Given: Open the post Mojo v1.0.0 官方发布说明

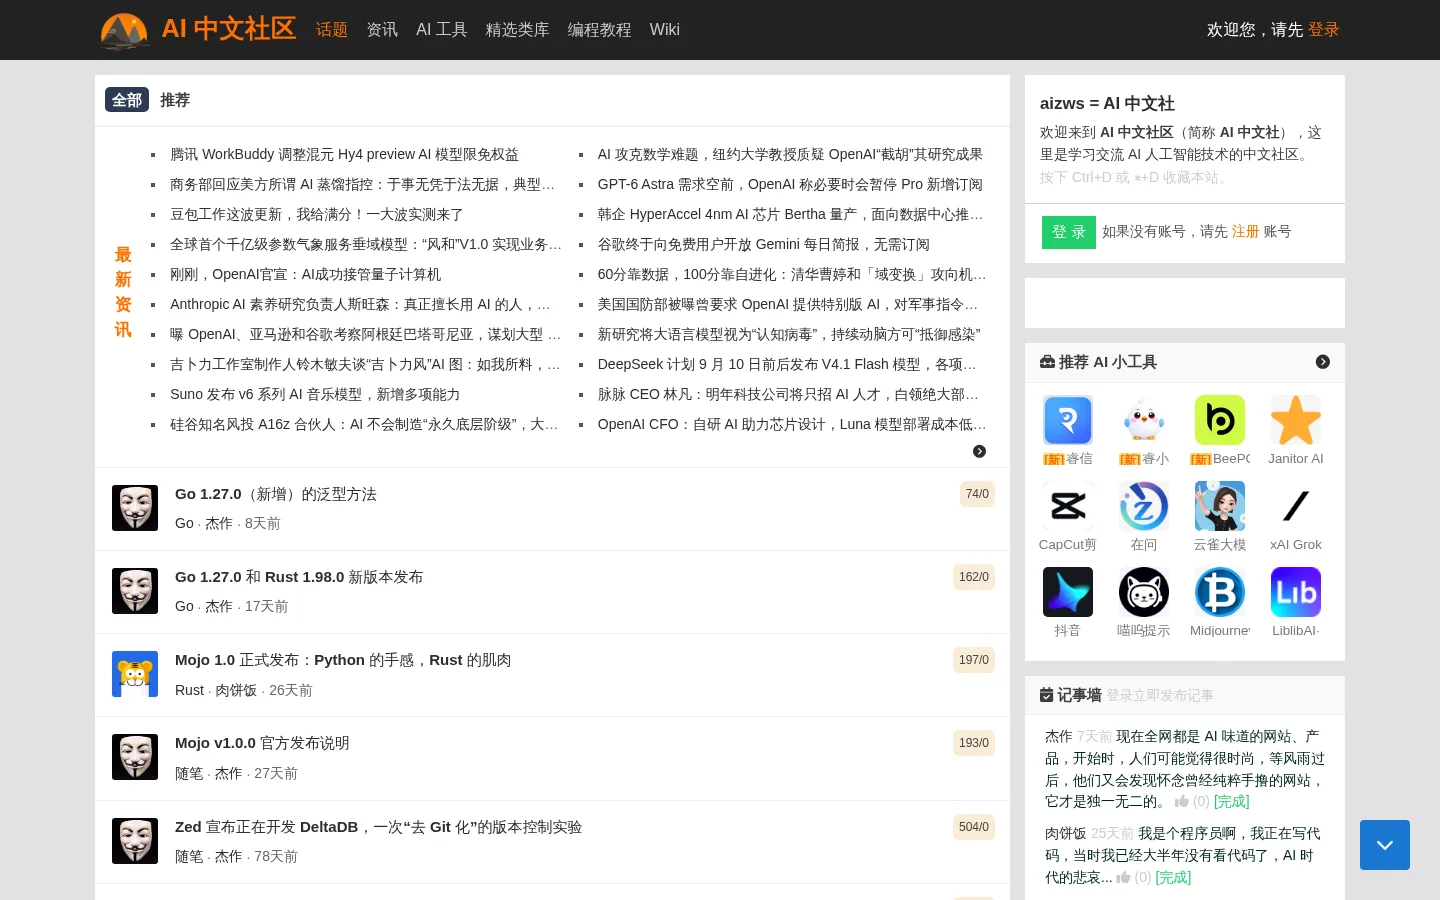Looking at the screenshot, I should pos(262,743).
